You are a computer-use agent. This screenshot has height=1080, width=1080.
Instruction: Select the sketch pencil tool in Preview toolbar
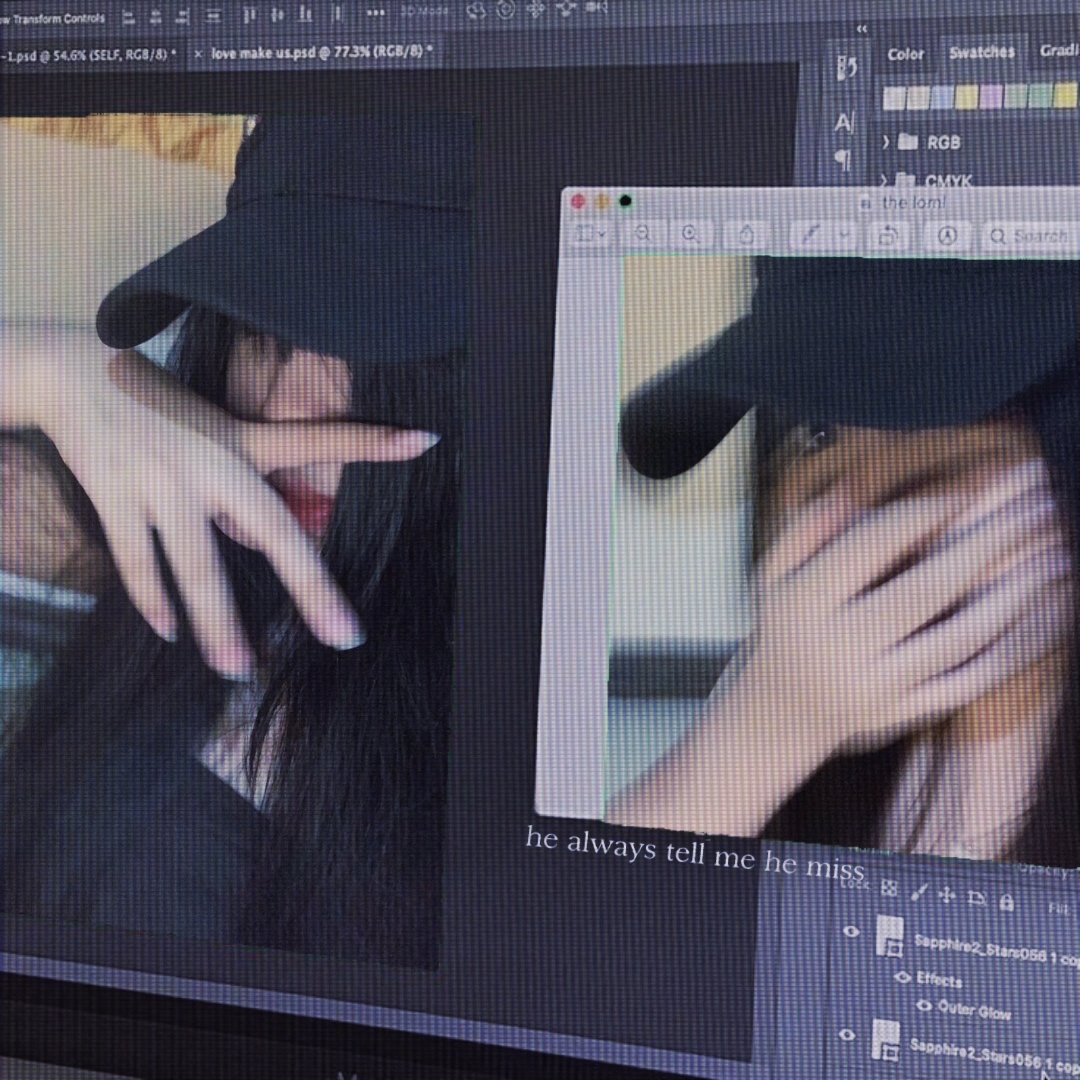[813, 233]
